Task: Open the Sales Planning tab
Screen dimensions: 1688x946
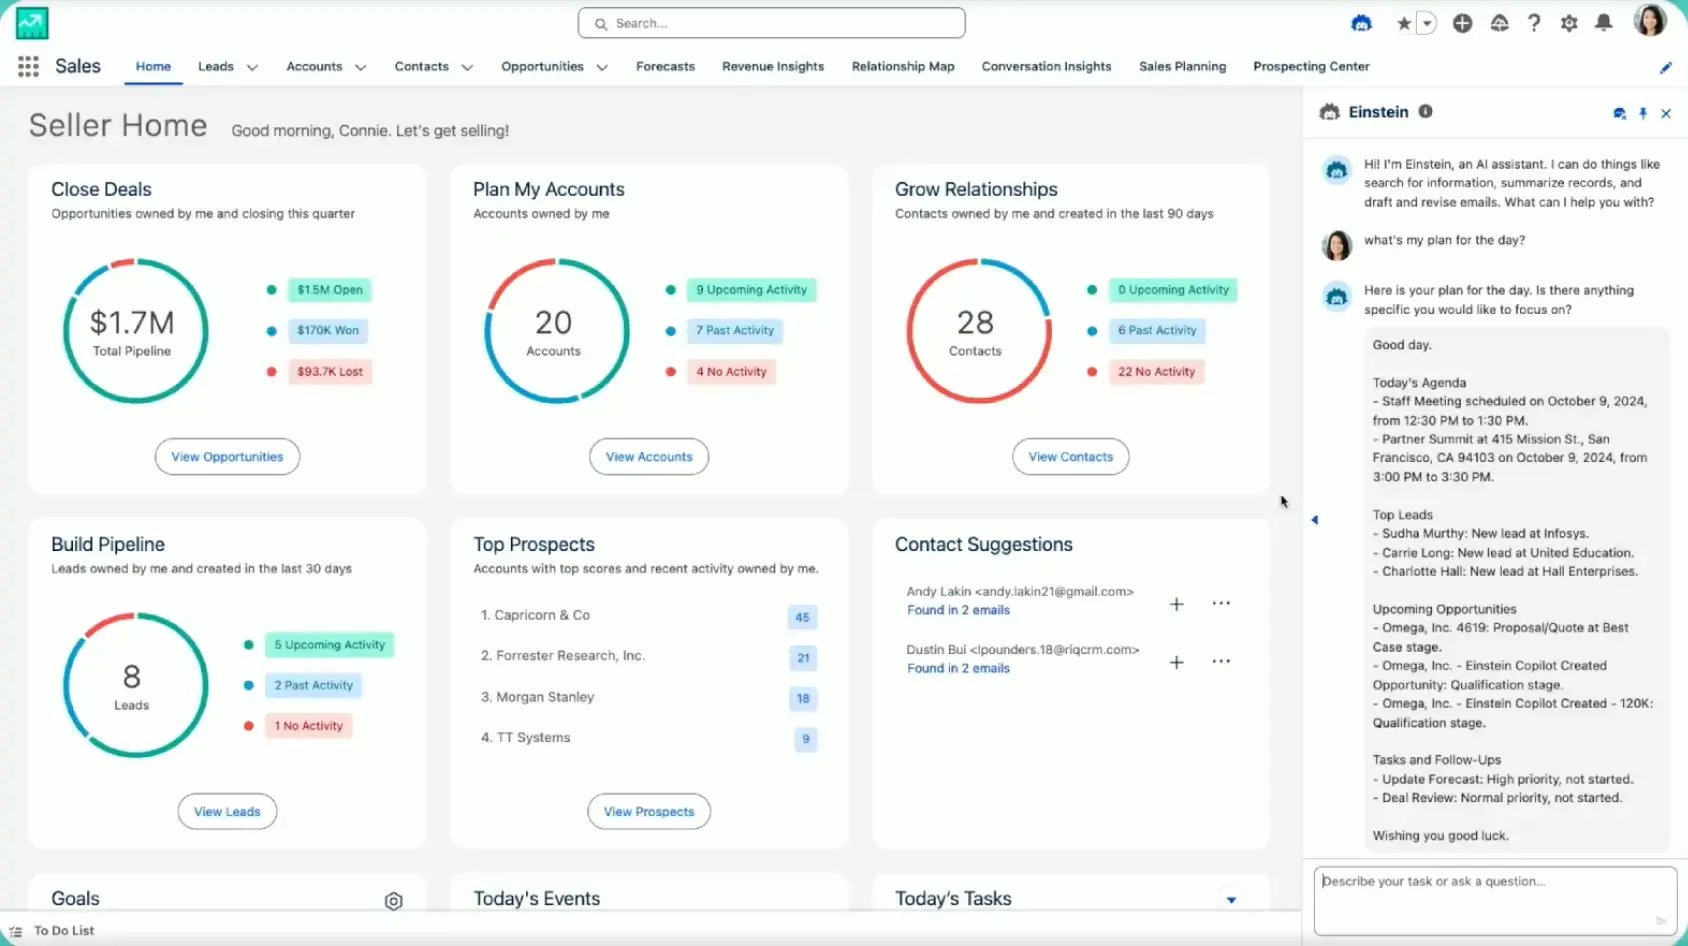Action: (1182, 66)
